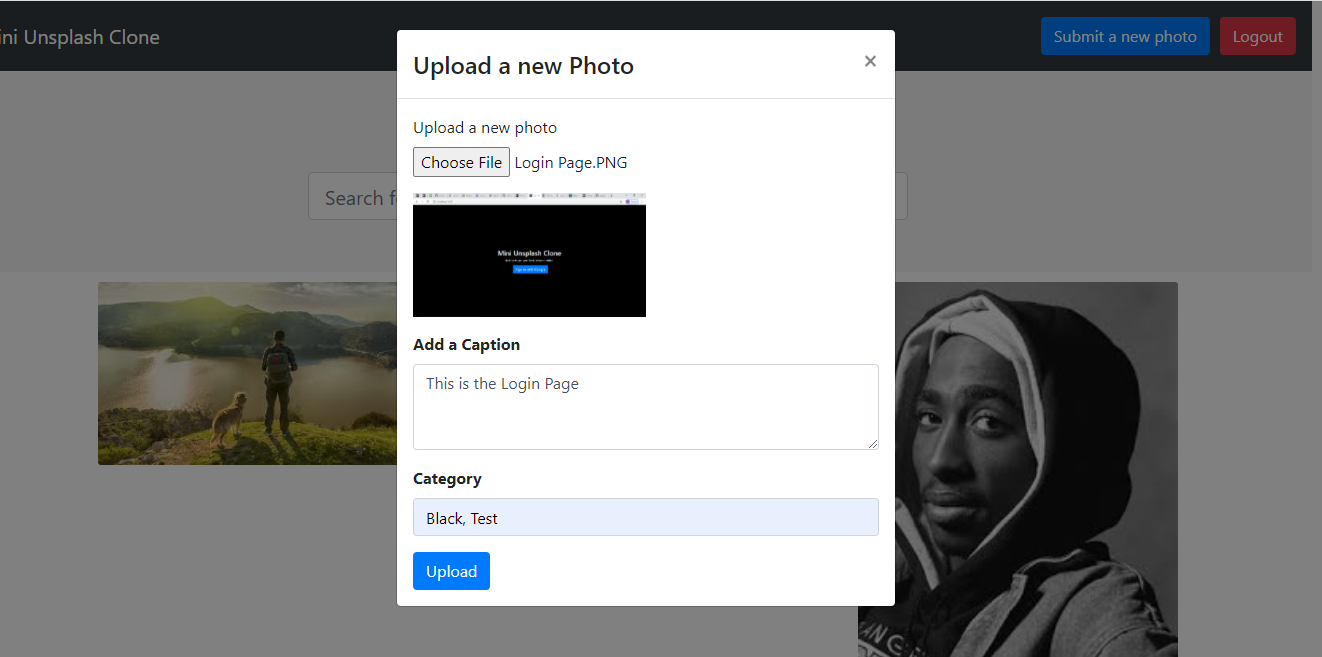
Task: Click the caption text This is the Login Page
Action: [502, 383]
